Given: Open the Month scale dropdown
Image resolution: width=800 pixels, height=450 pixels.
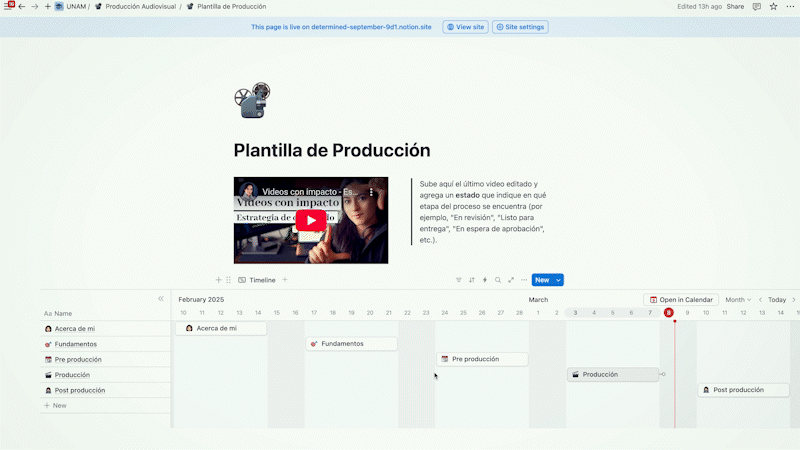Looking at the screenshot, I should pyautogui.click(x=737, y=299).
